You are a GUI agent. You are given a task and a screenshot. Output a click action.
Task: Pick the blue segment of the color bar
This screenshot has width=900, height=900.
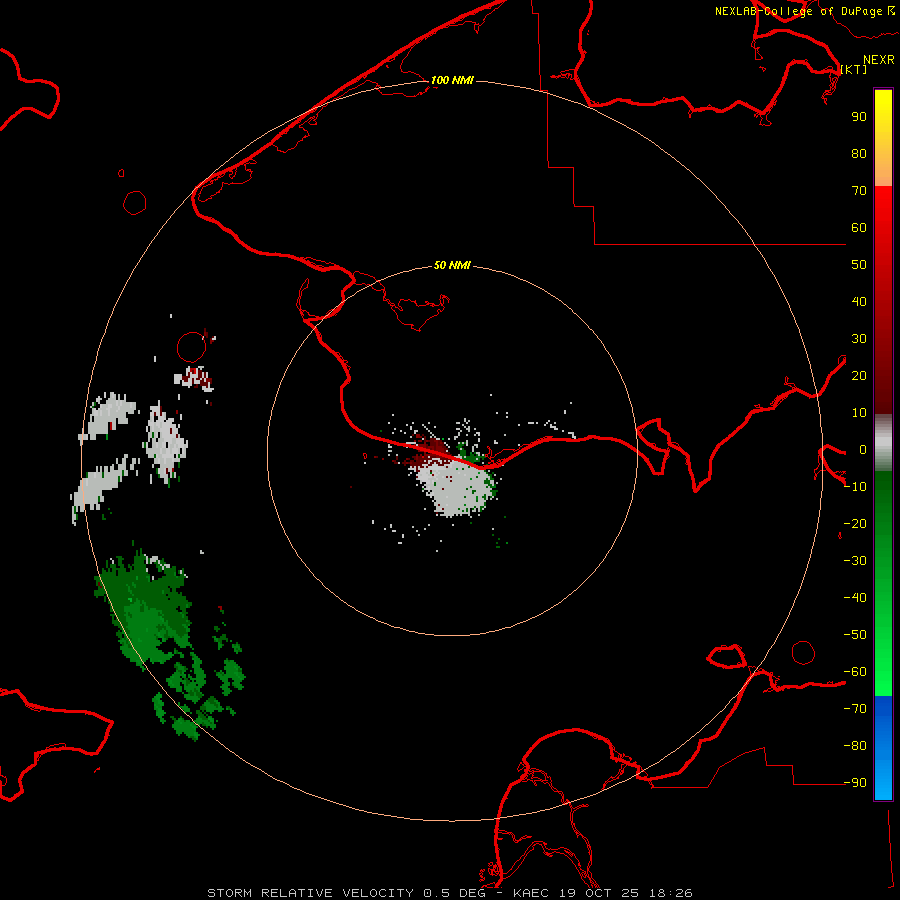tap(883, 748)
